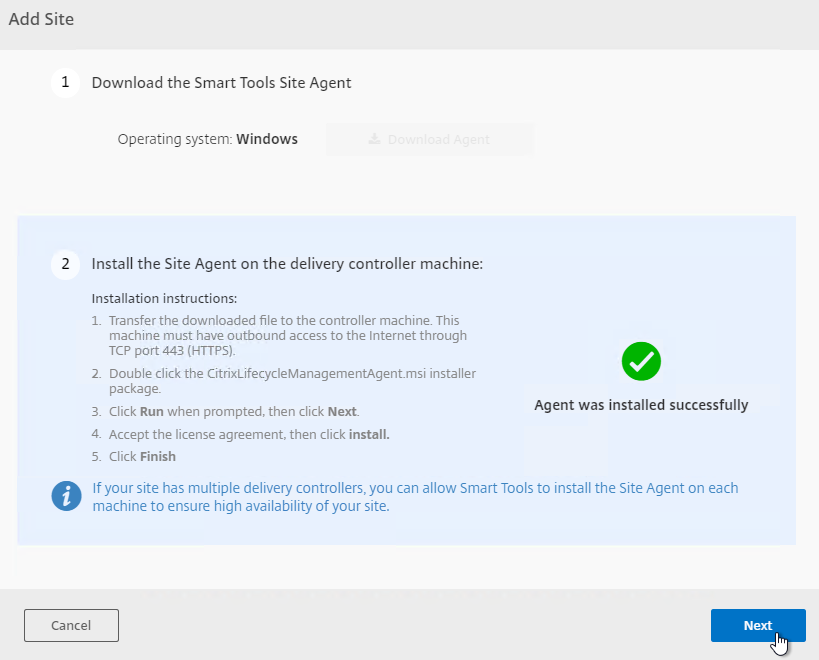The image size is (819, 660).
Task: Click the Download Agent button
Action: tap(429, 139)
